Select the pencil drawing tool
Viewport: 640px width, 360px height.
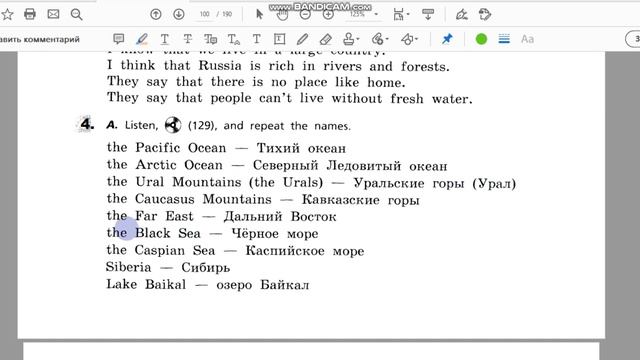(x=302, y=39)
